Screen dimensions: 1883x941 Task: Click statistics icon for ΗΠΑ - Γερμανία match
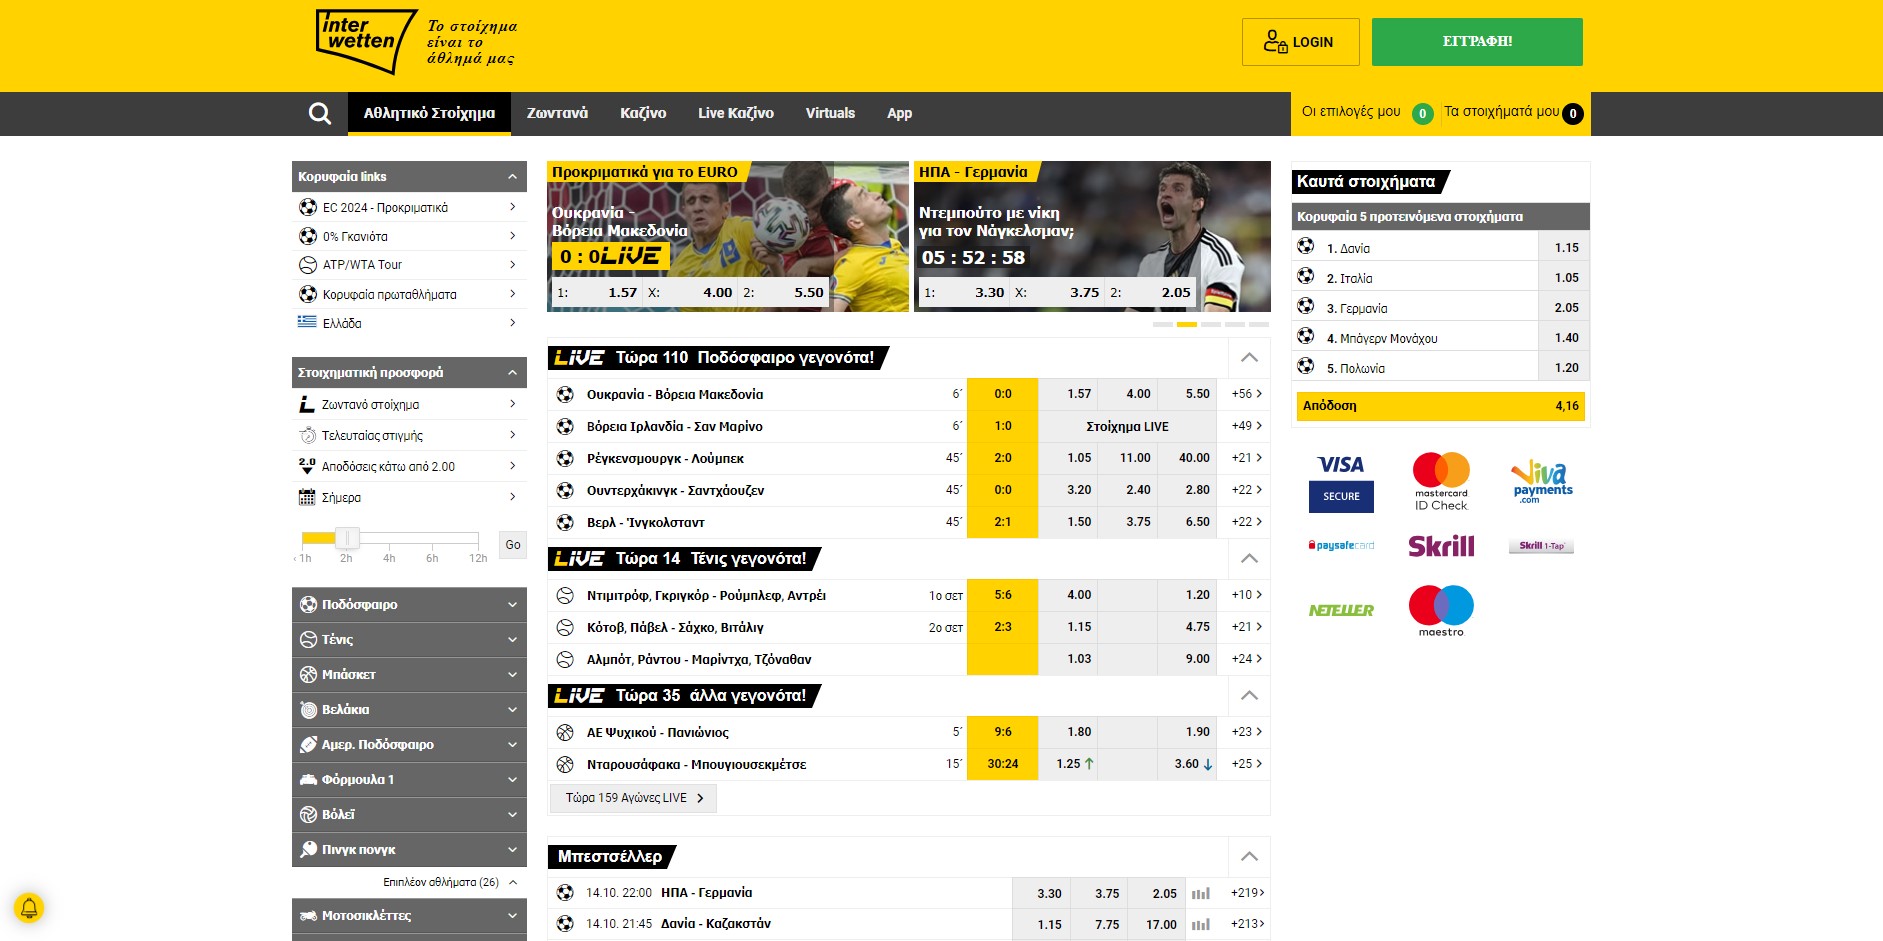[1201, 893]
